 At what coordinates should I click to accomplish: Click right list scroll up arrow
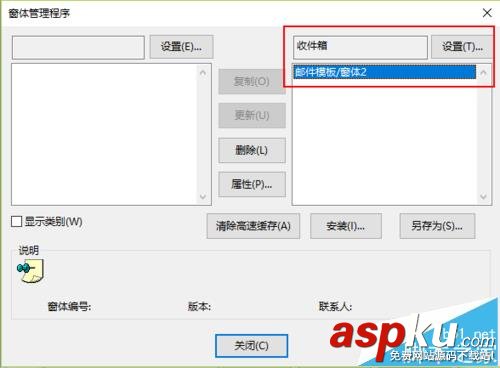(x=483, y=72)
